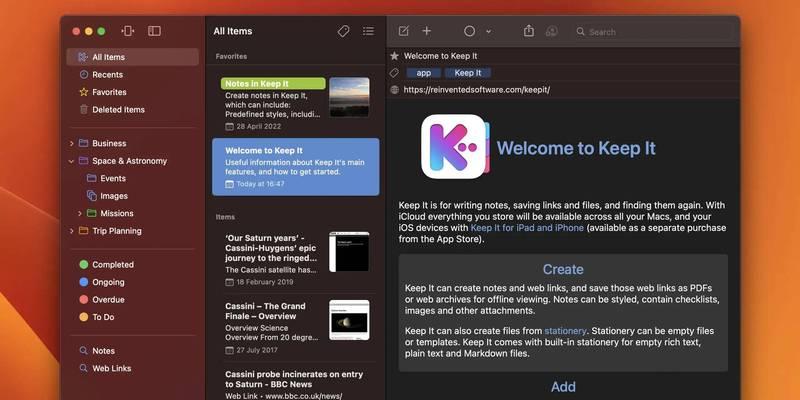This screenshot has width=800, height=400.
Task: Toggle the compact mode icon in sidebar header
Action: pyautogui.click(x=128, y=31)
